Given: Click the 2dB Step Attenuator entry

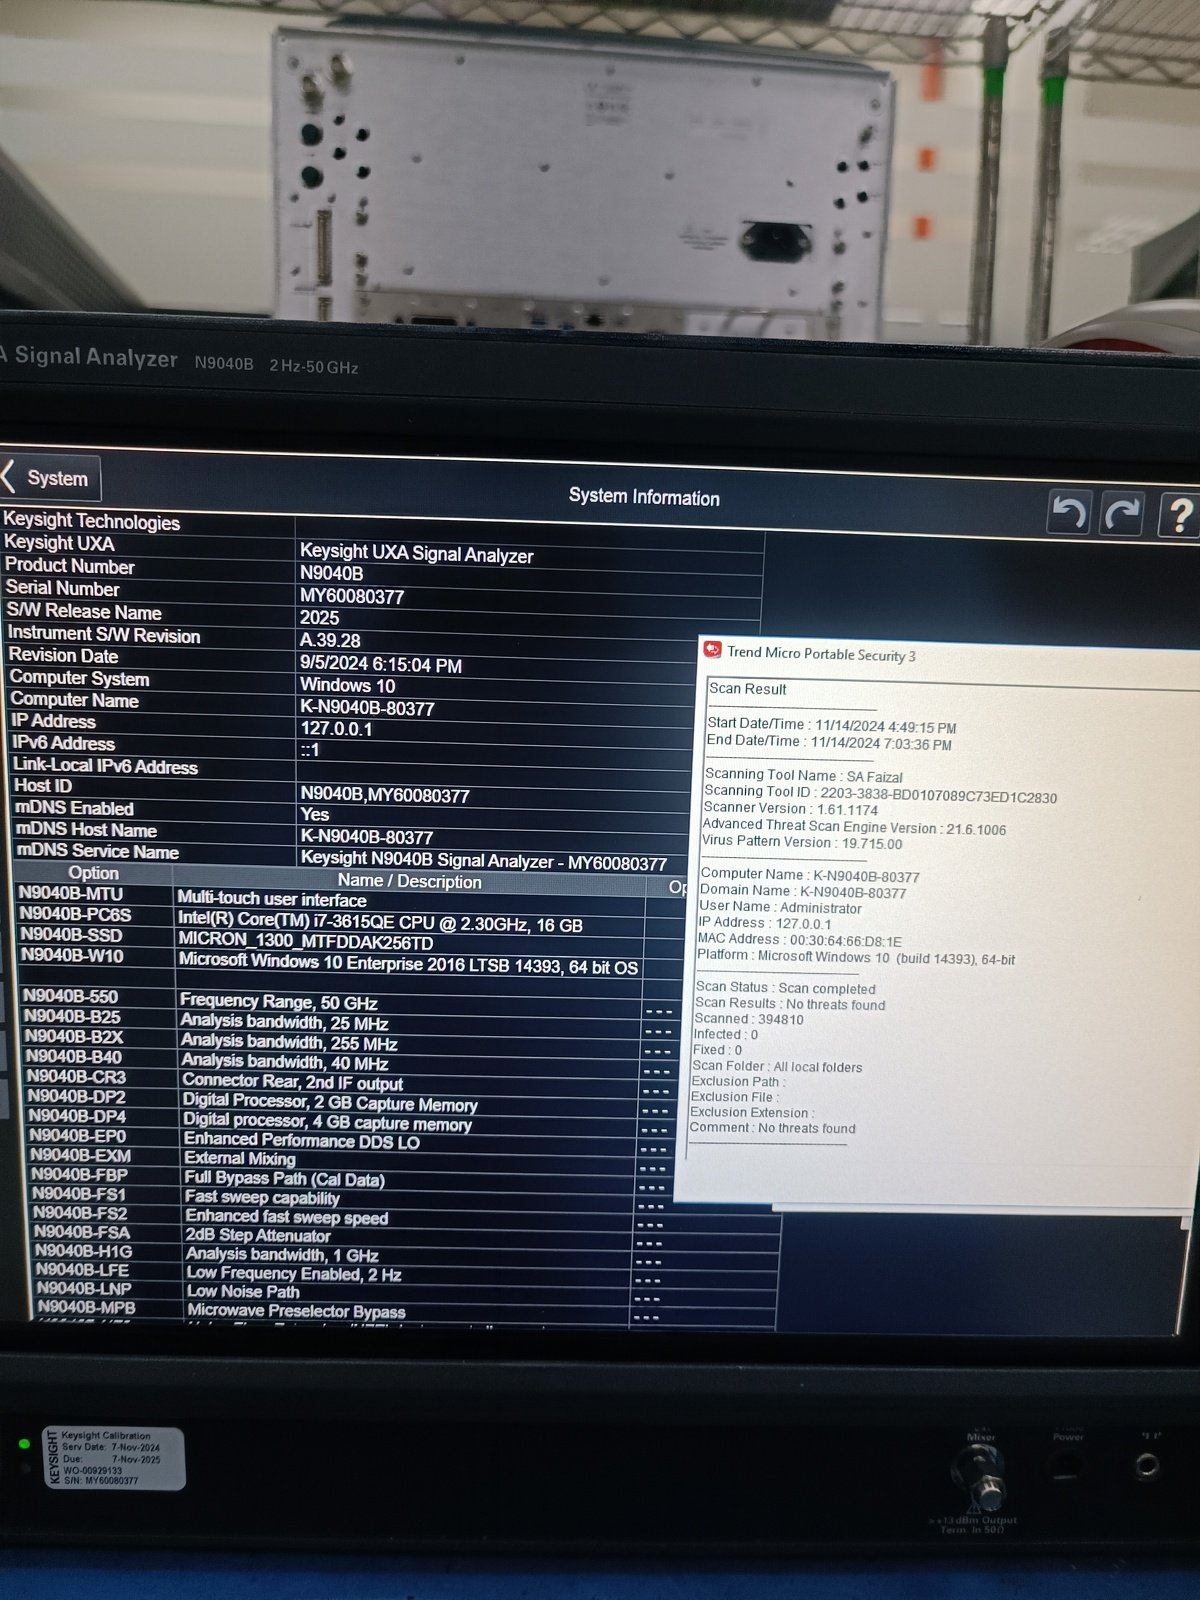Looking at the screenshot, I should (258, 1236).
